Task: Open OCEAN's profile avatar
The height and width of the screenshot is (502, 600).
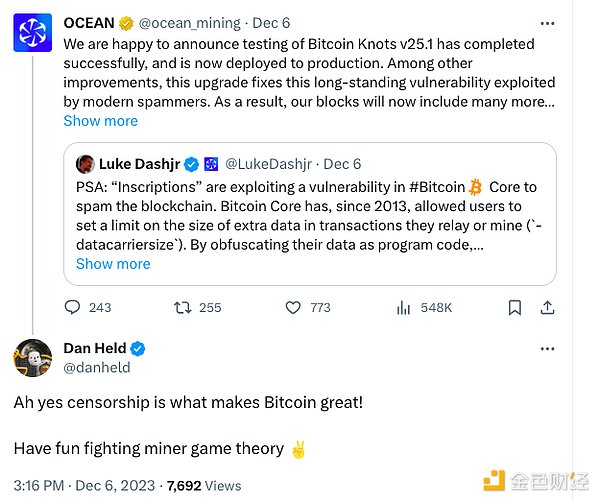Action: coord(33,33)
